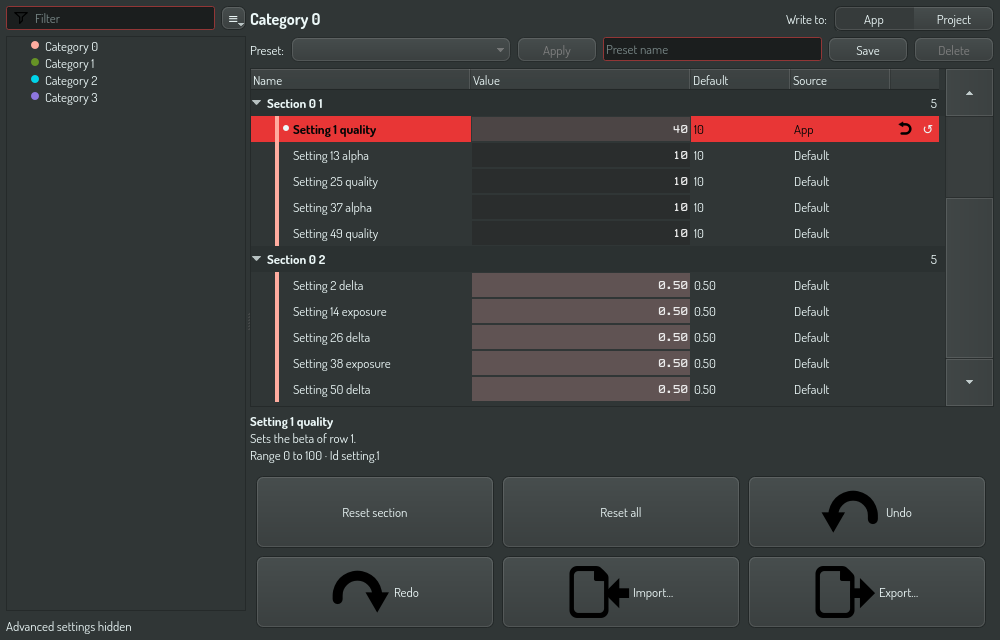The height and width of the screenshot is (640, 1000).
Task: Adjust Setting 50 delta value slider
Action: [580, 389]
